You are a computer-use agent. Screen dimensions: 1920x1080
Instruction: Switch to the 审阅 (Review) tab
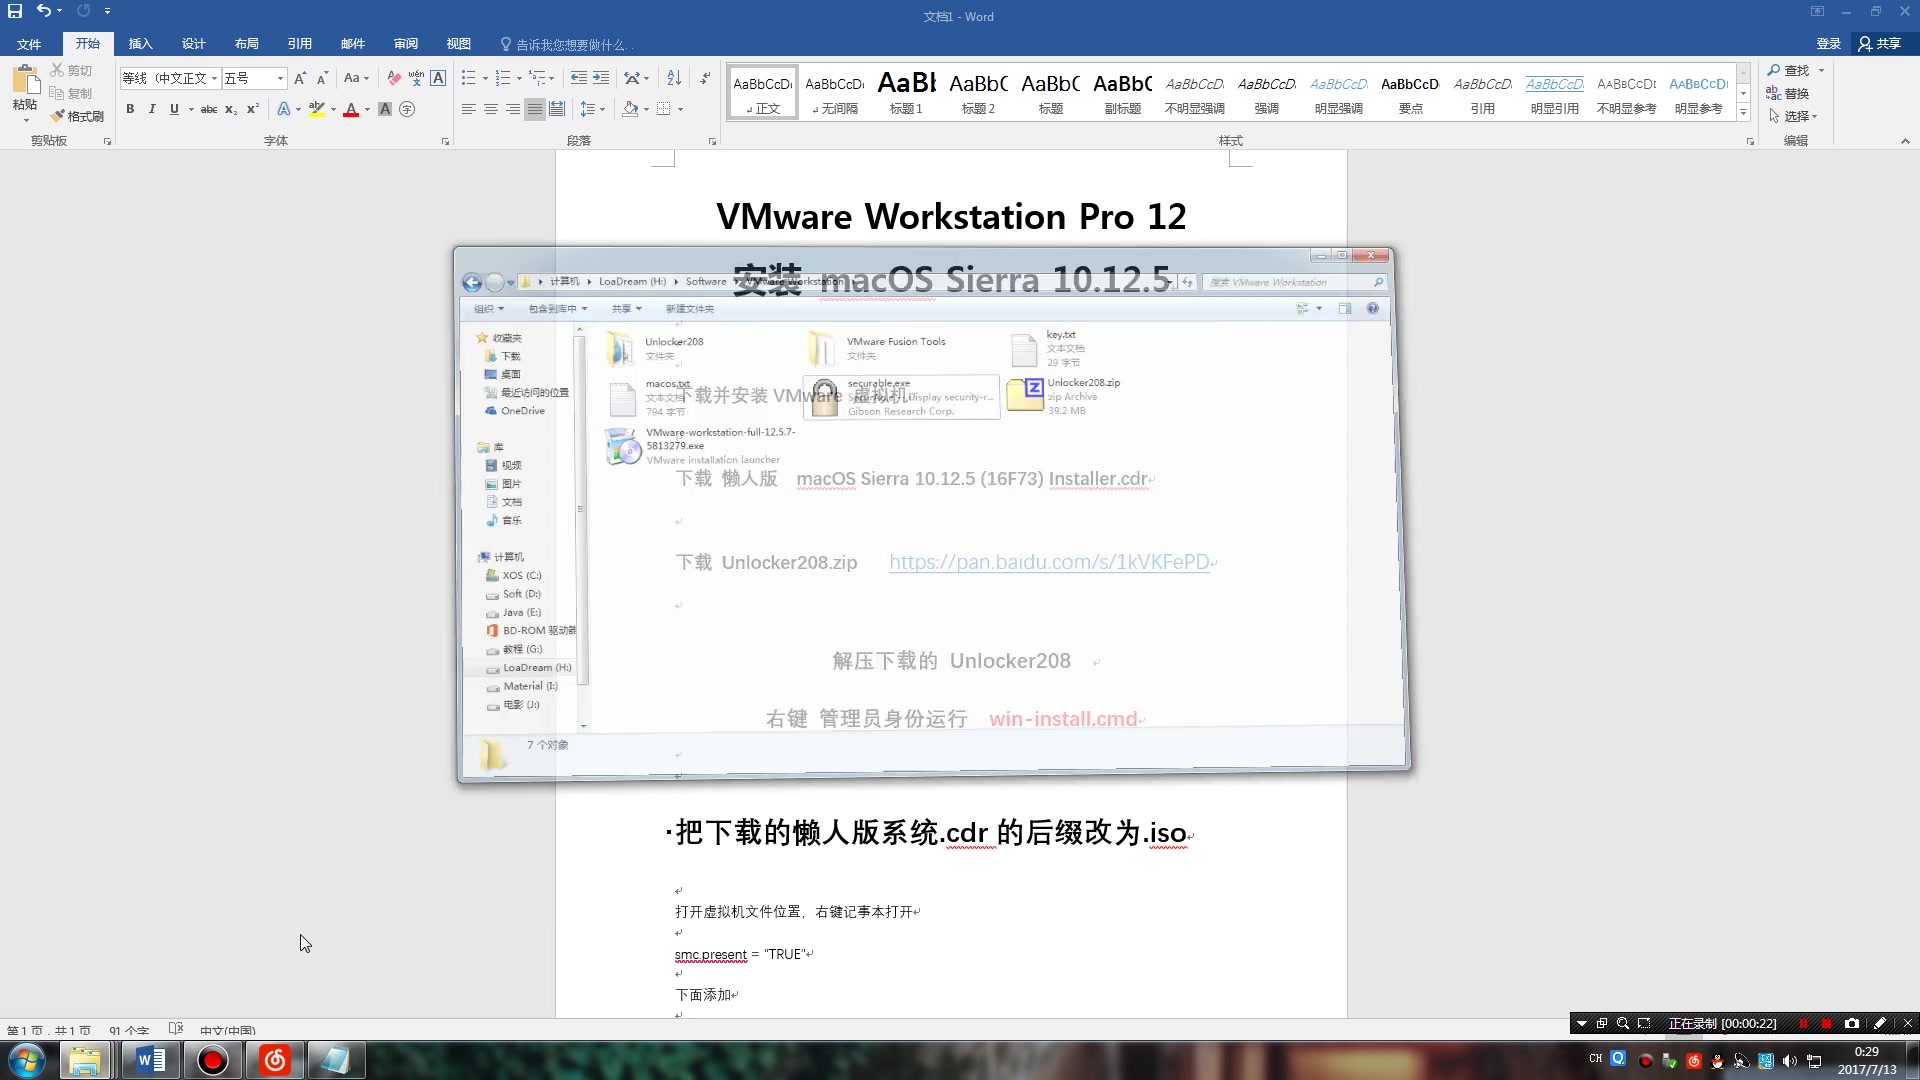(406, 44)
